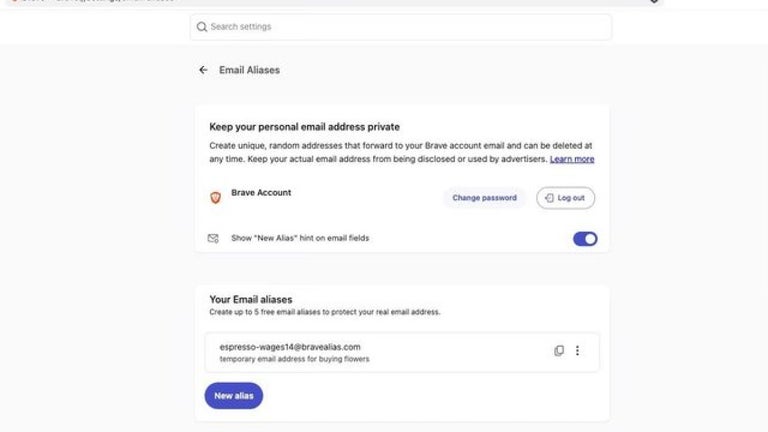Click the Change password button
The height and width of the screenshot is (432, 768).
pos(484,198)
